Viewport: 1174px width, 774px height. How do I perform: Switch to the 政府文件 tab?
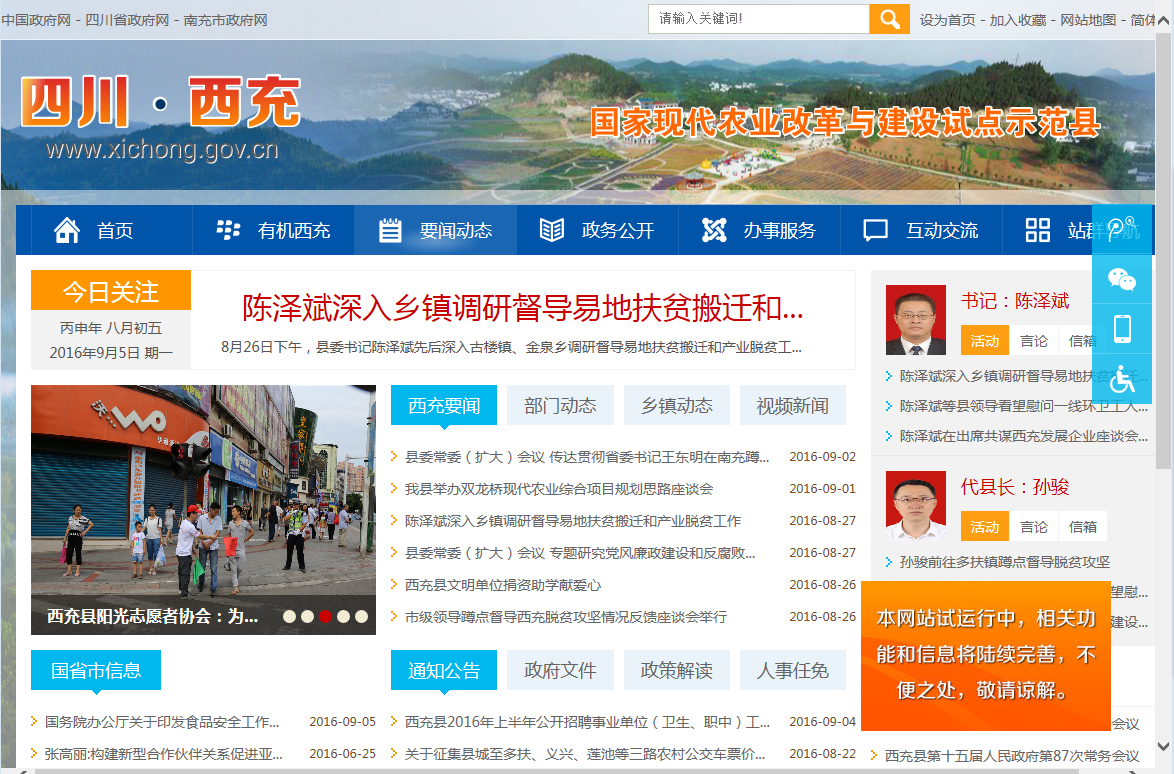560,670
